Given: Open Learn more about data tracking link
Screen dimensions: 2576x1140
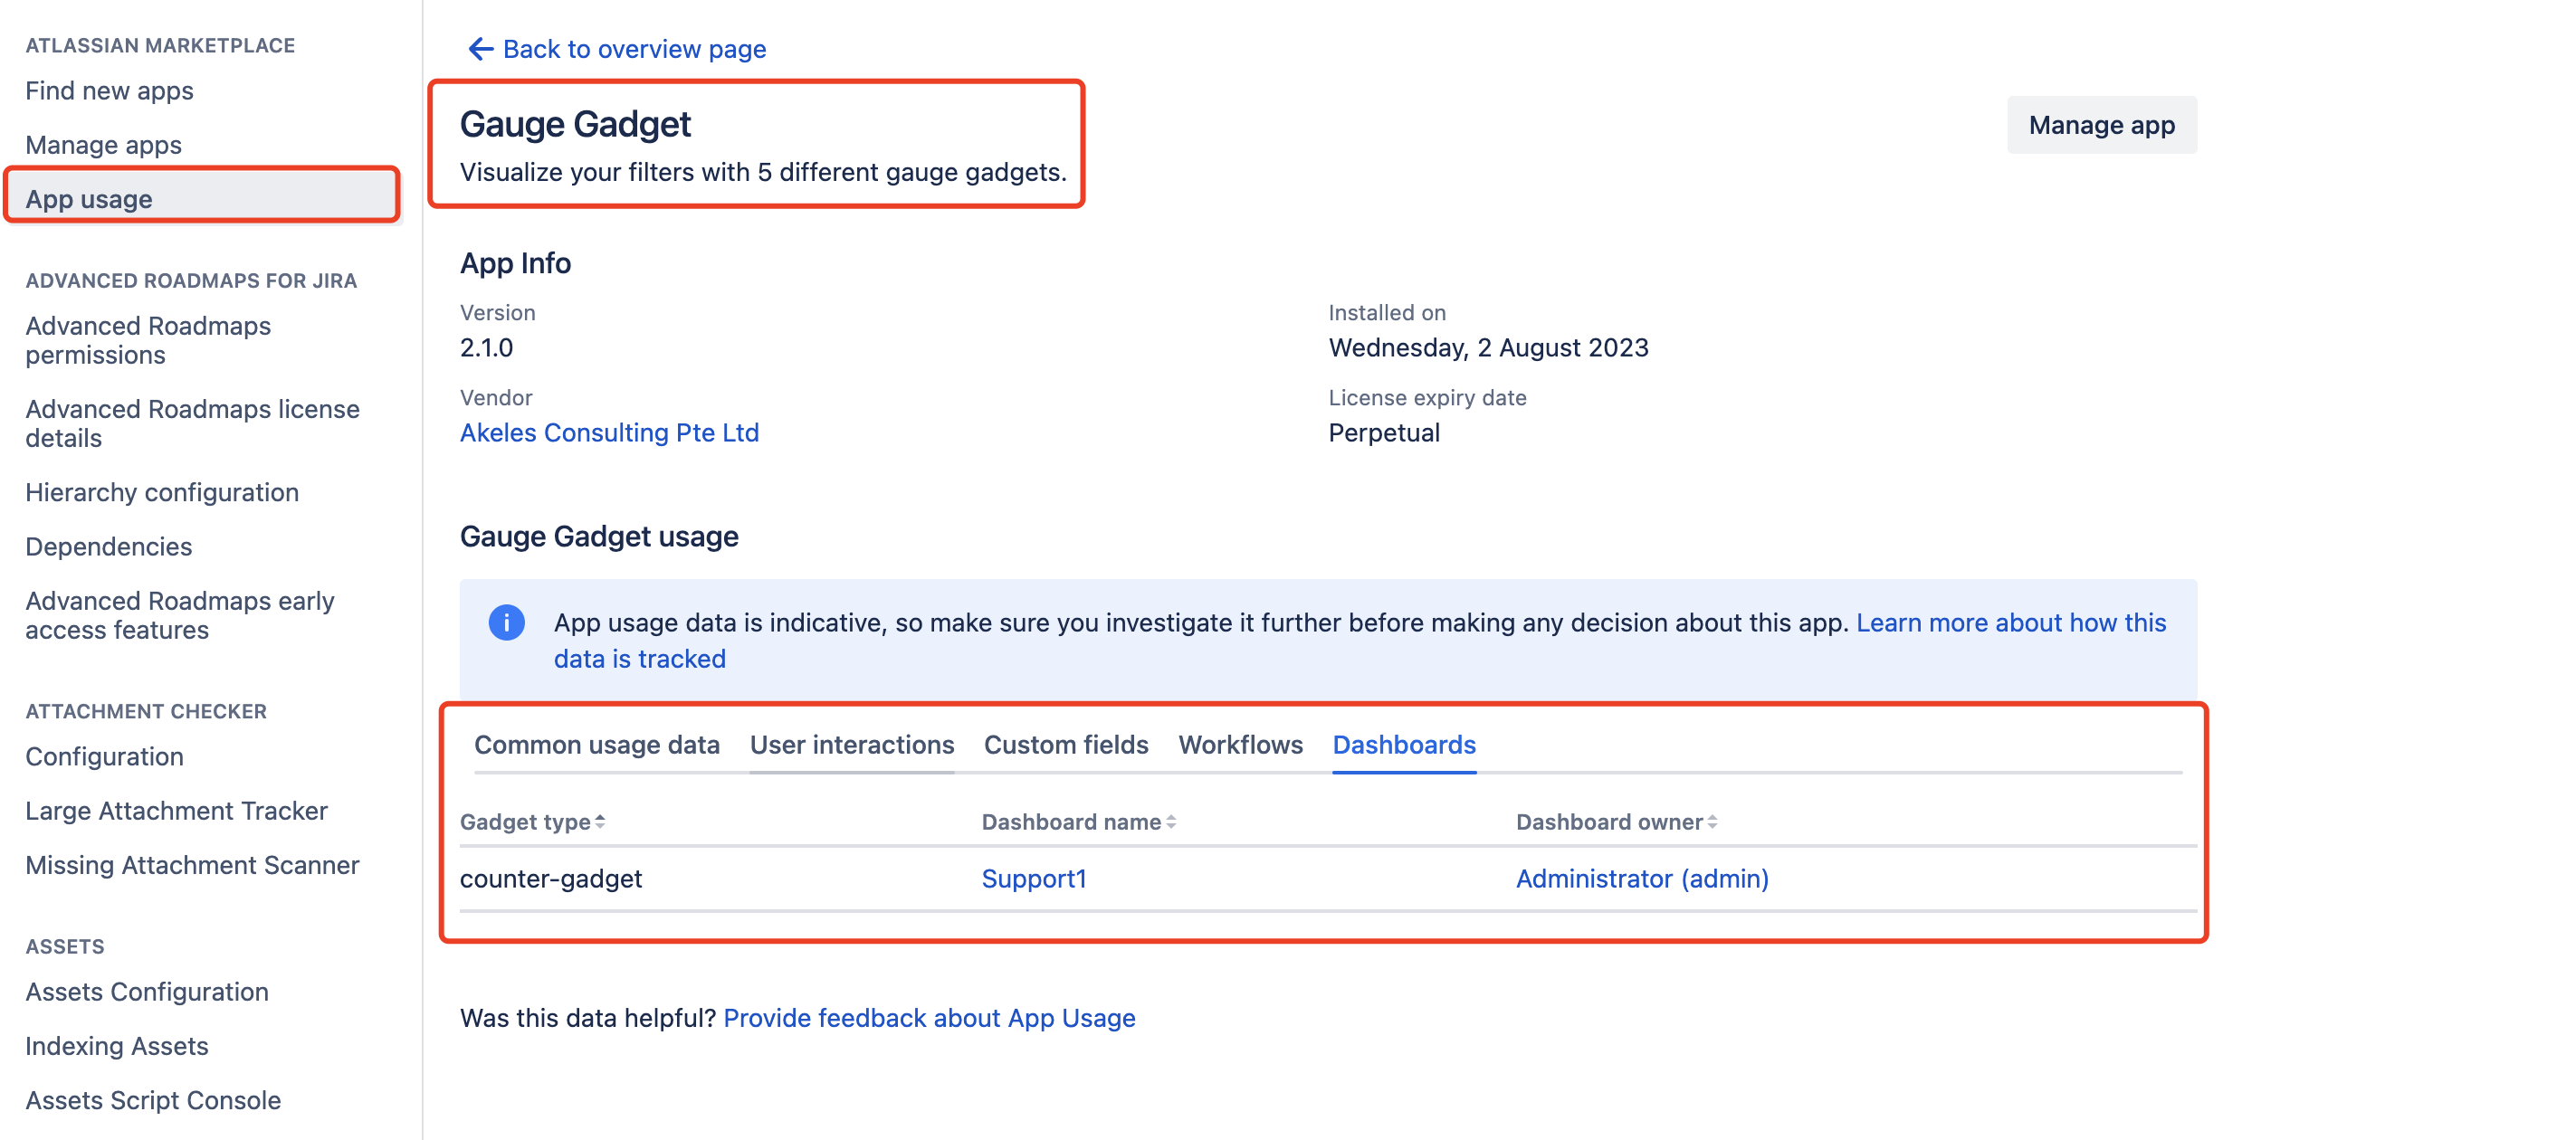Looking at the screenshot, I should [x=2010, y=623].
